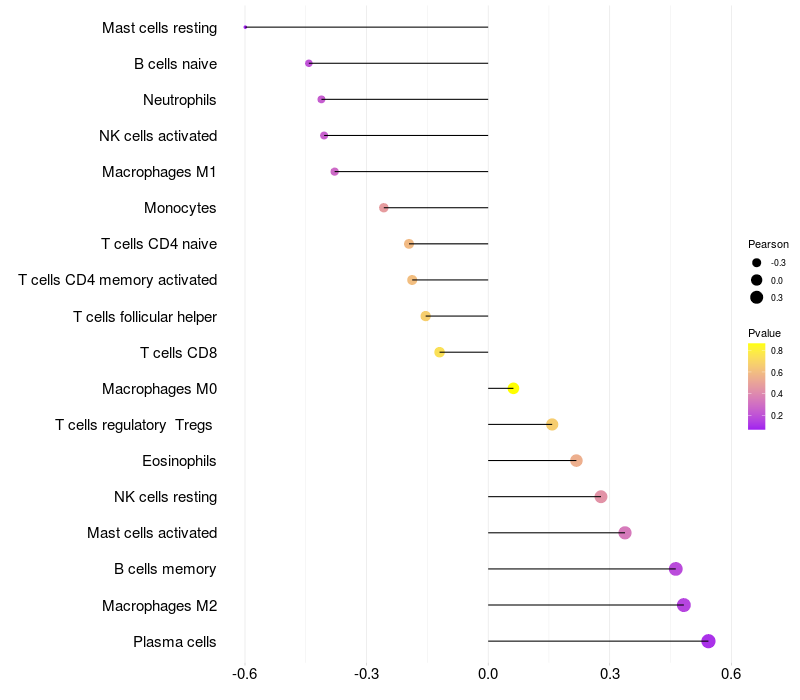Click the Pearson 0.0 legend circle
Viewport: 800px width, 700px height.
[x=757, y=280]
